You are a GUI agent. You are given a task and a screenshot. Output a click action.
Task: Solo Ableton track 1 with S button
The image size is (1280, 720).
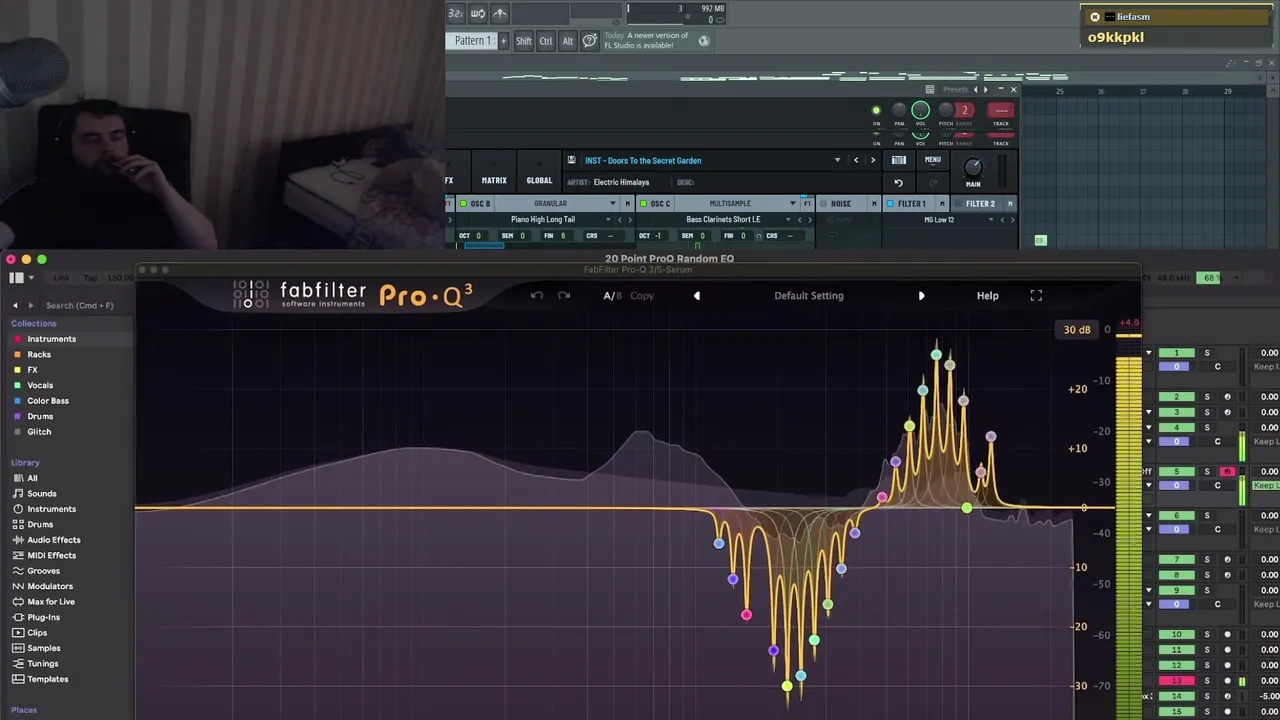pyautogui.click(x=1206, y=353)
